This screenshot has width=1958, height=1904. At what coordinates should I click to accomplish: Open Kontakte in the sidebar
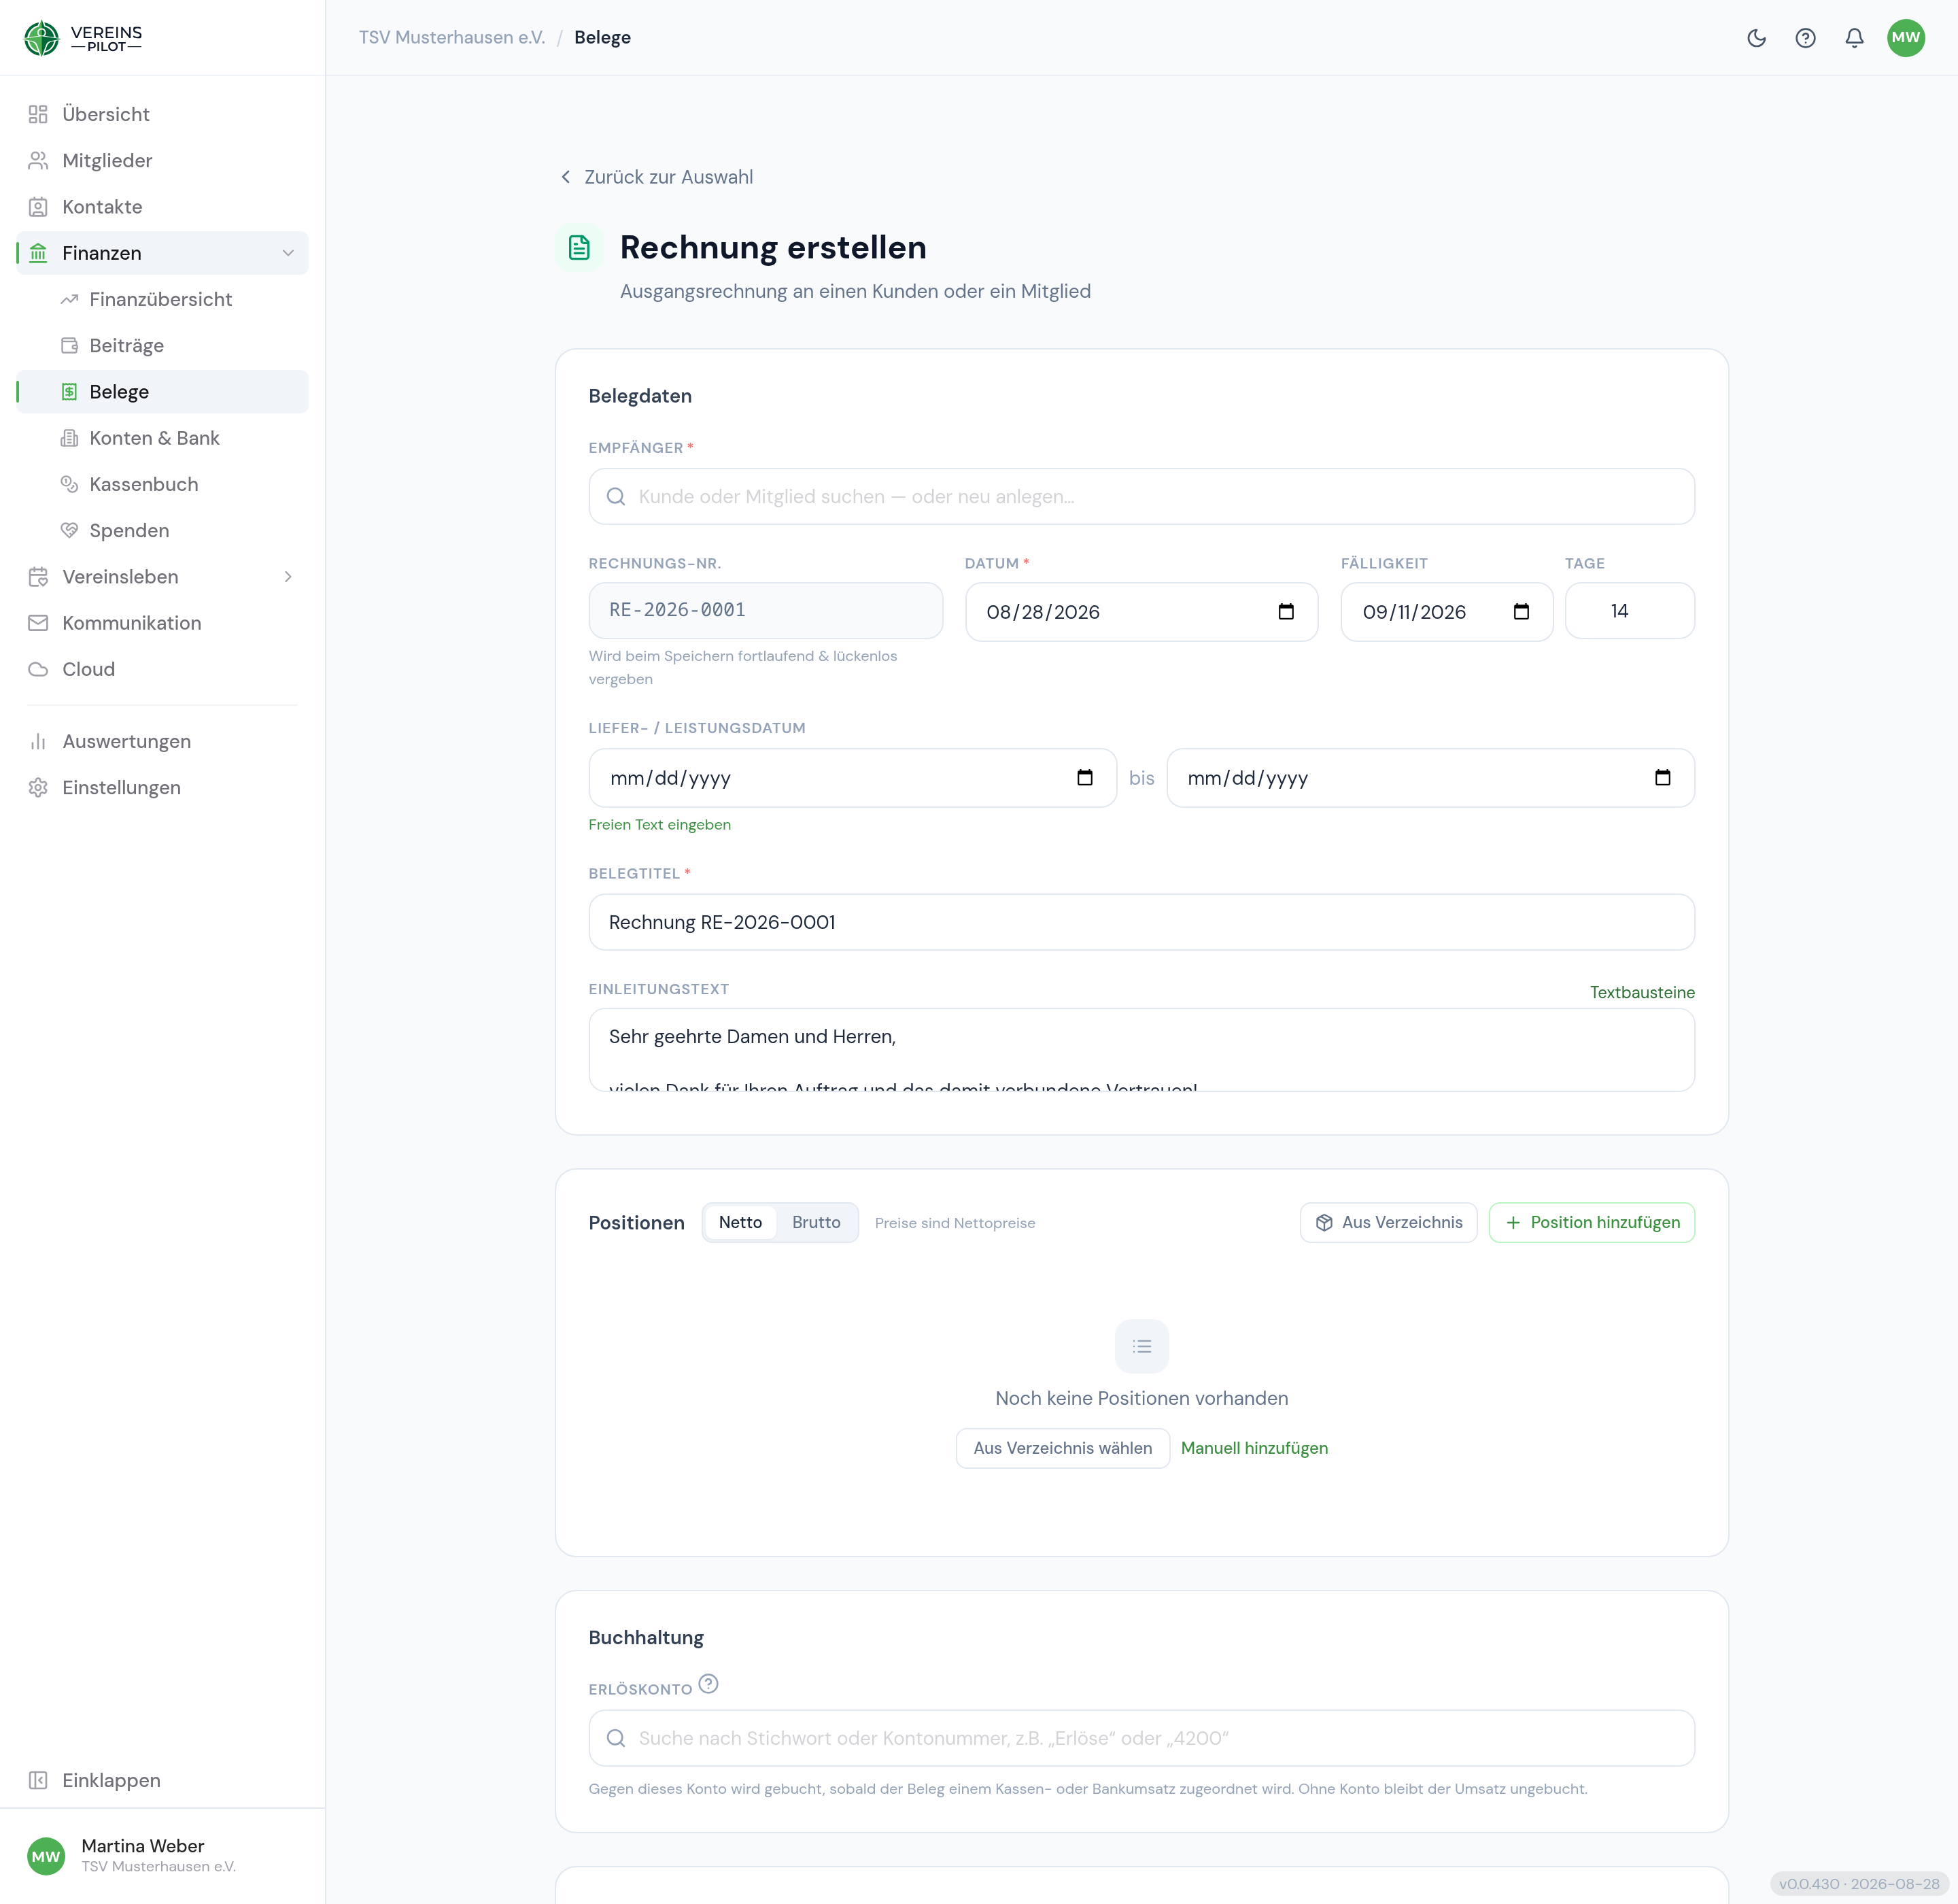coord(162,207)
